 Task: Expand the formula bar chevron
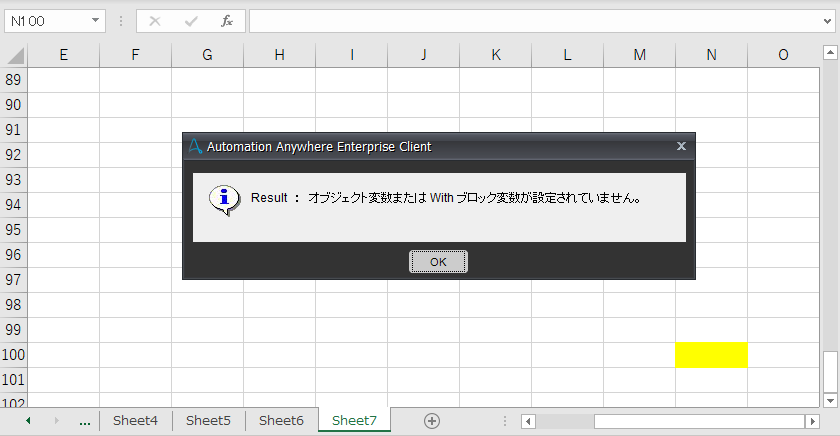point(828,21)
